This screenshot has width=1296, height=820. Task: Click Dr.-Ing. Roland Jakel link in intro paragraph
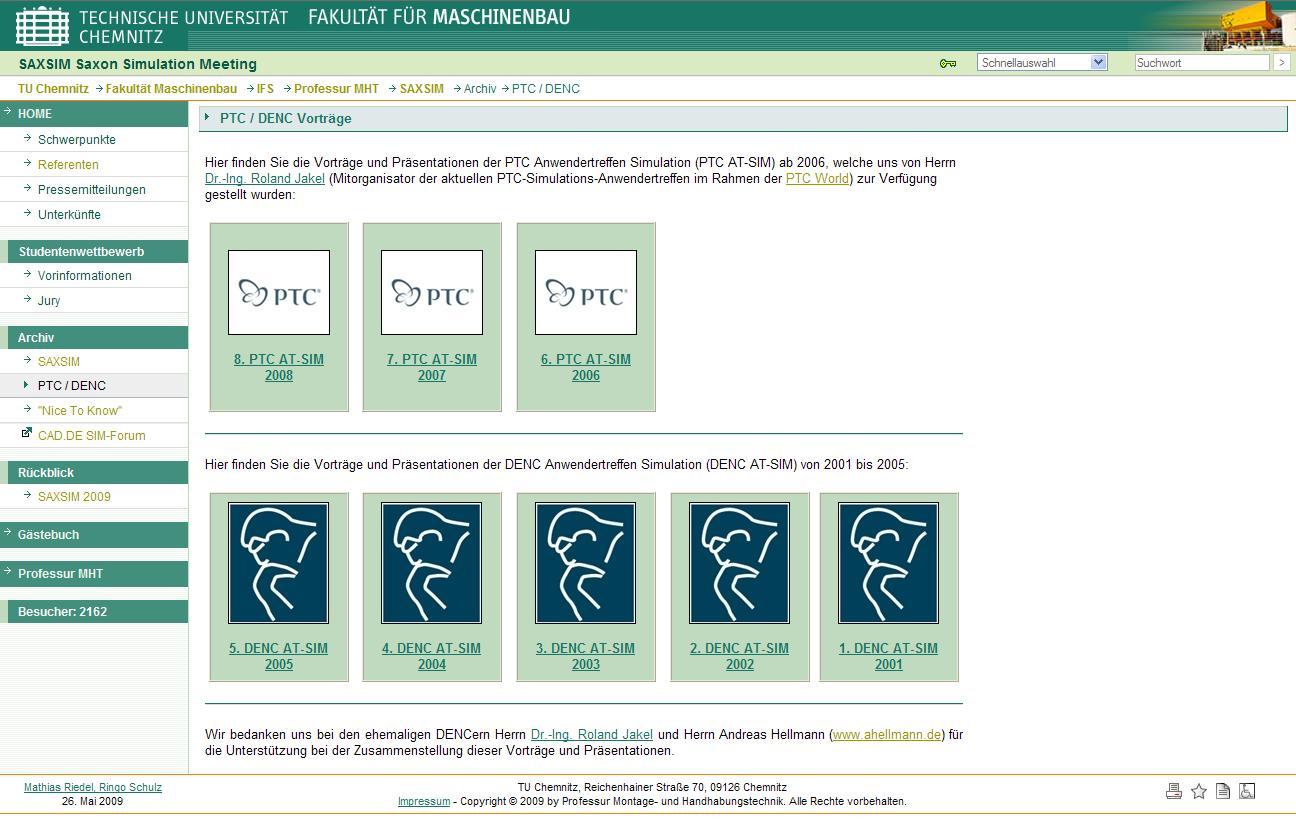[x=265, y=179]
